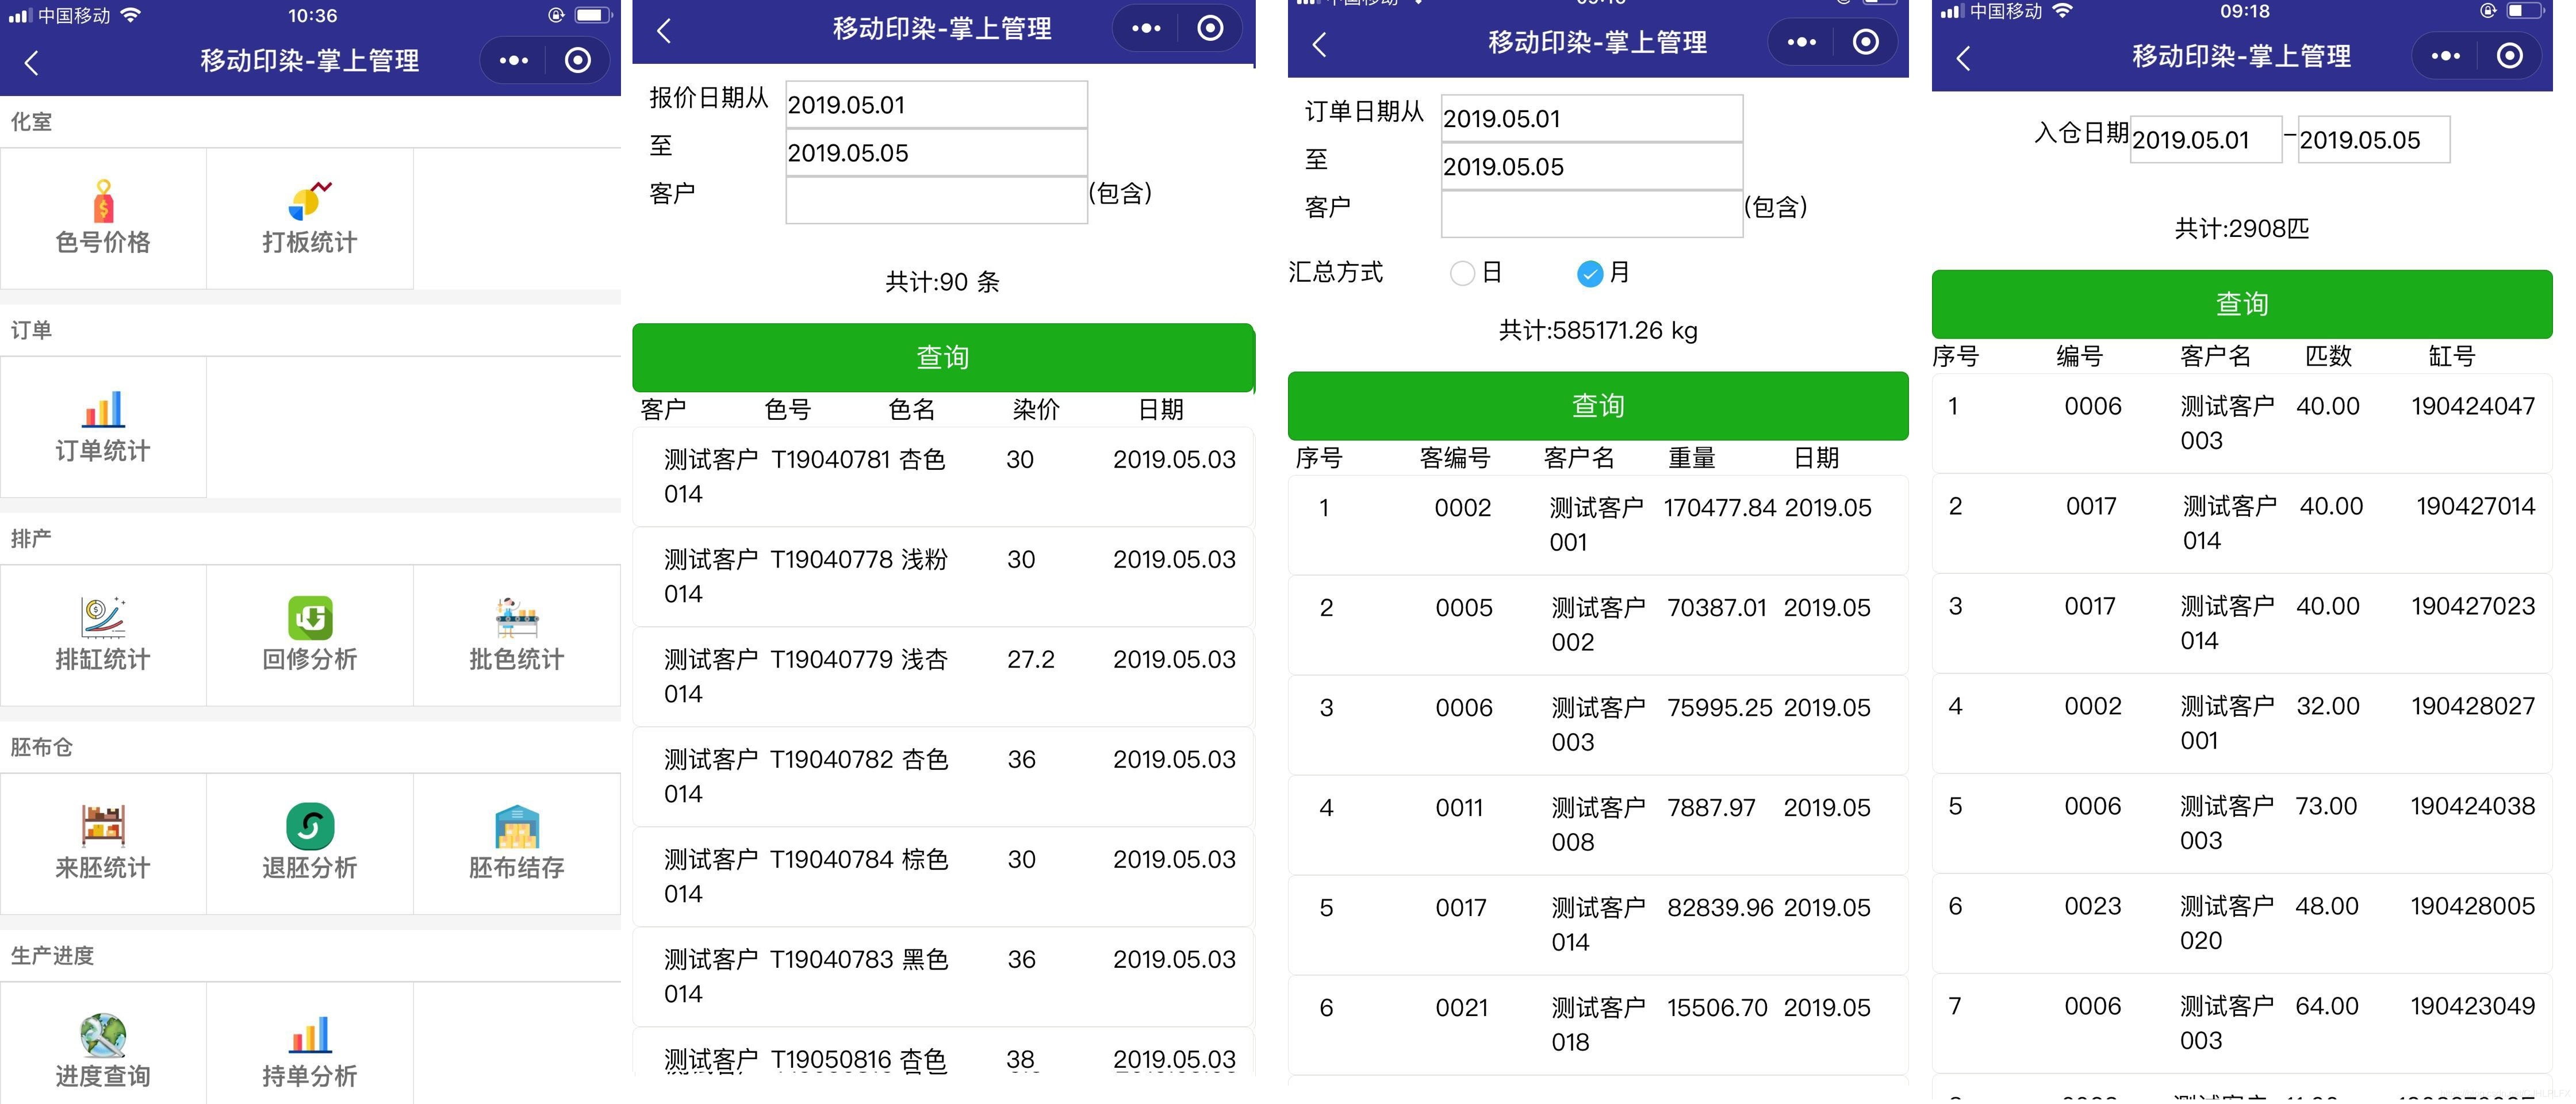Select 日 summary radio option
This screenshot has height=1104, width=2576.
(1462, 273)
